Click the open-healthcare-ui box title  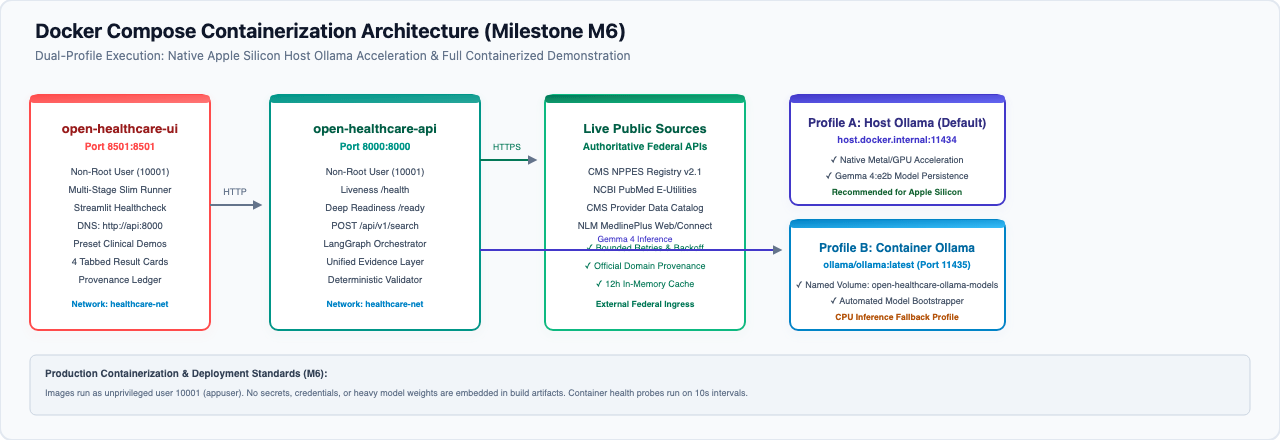[x=120, y=129]
